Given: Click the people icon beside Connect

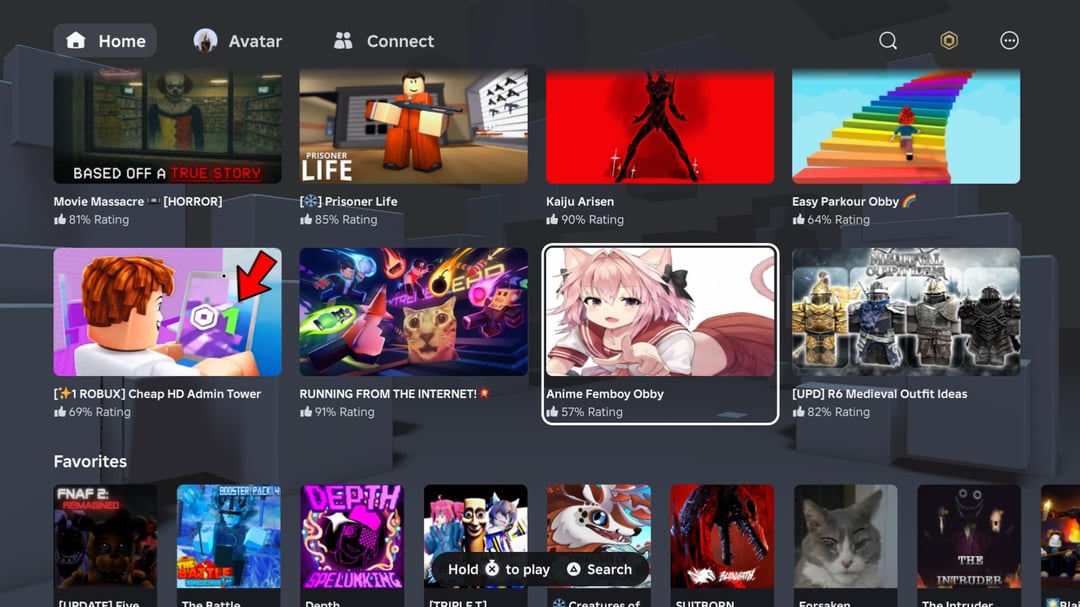Looking at the screenshot, I should pyautogui.click(x=343, y=41).
